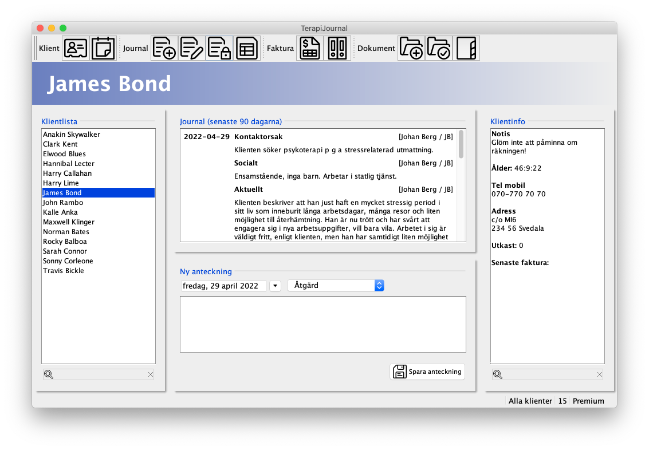This screenshot has height=450, width=649.
Task: Click the Kontaktorsak journal heading
Action: point(258,137)
